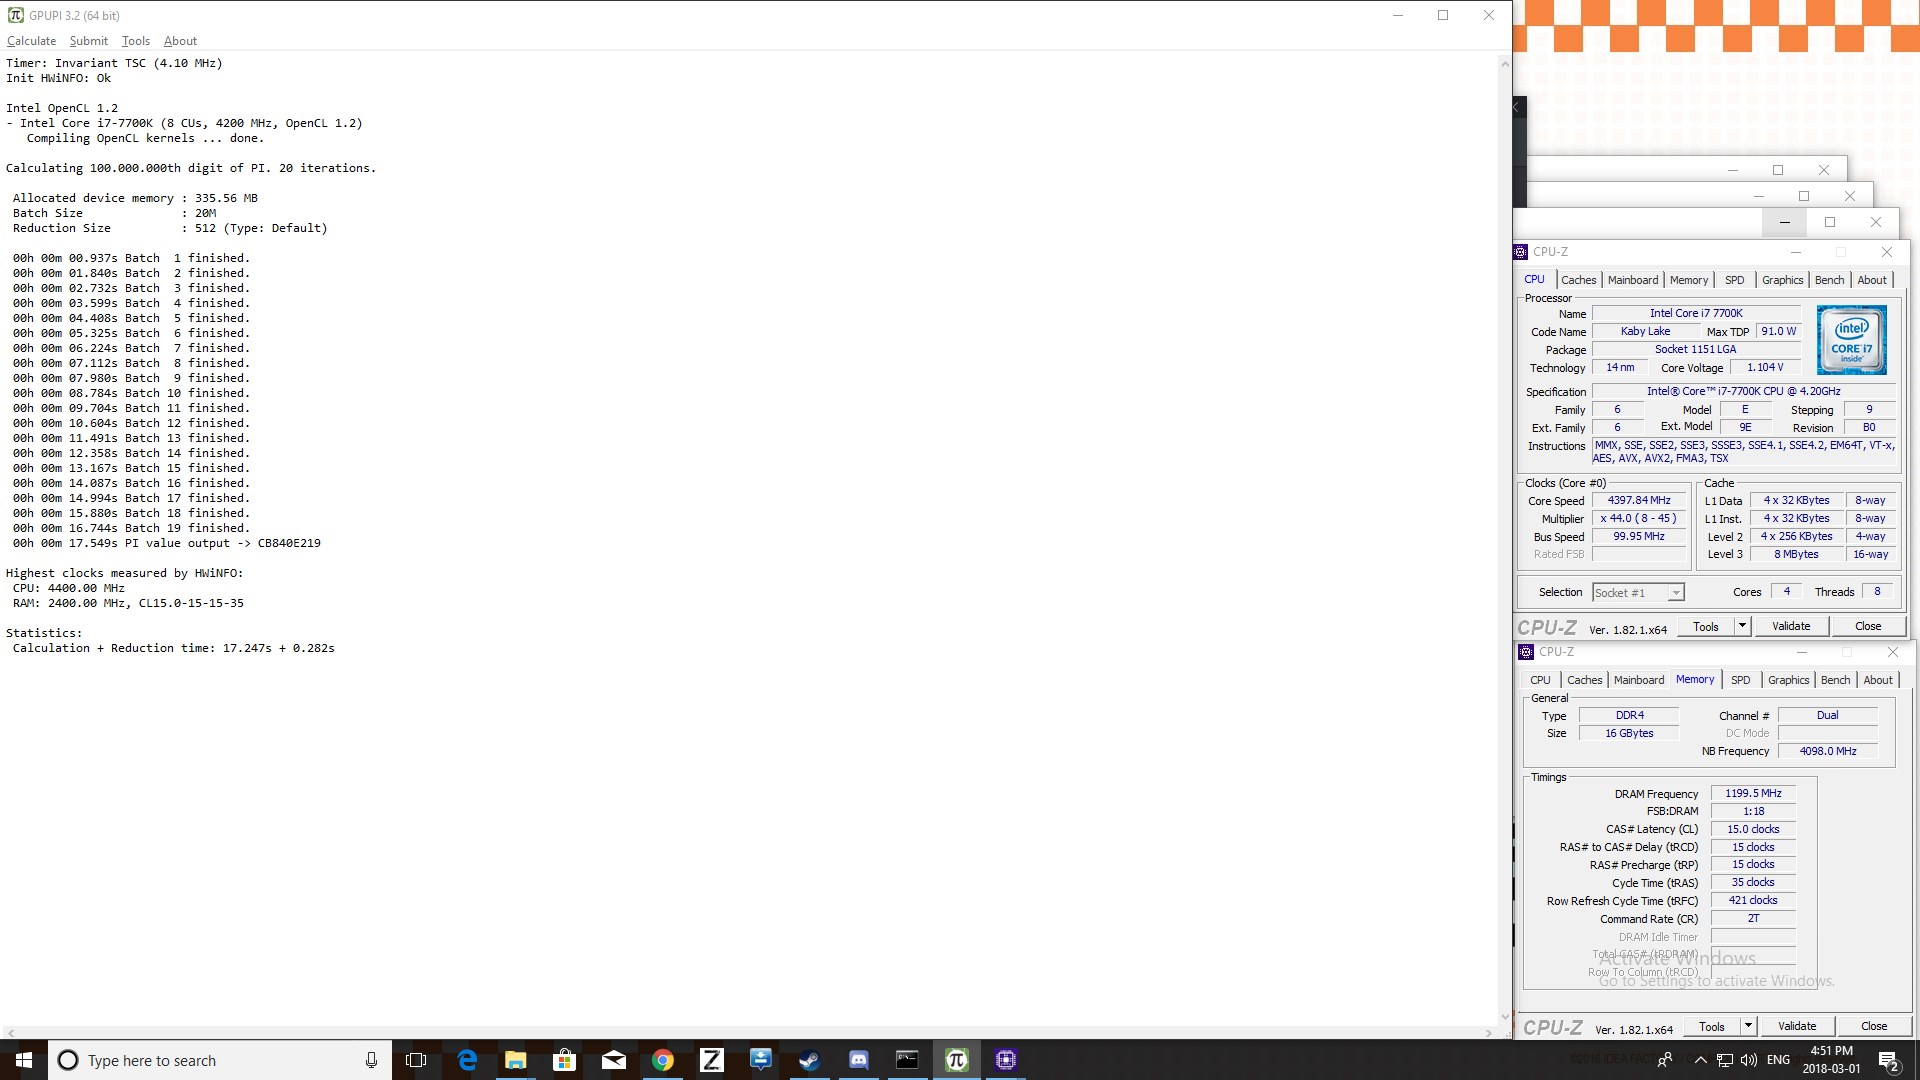Click the GPUPI title bar icon

pos(15,15)
